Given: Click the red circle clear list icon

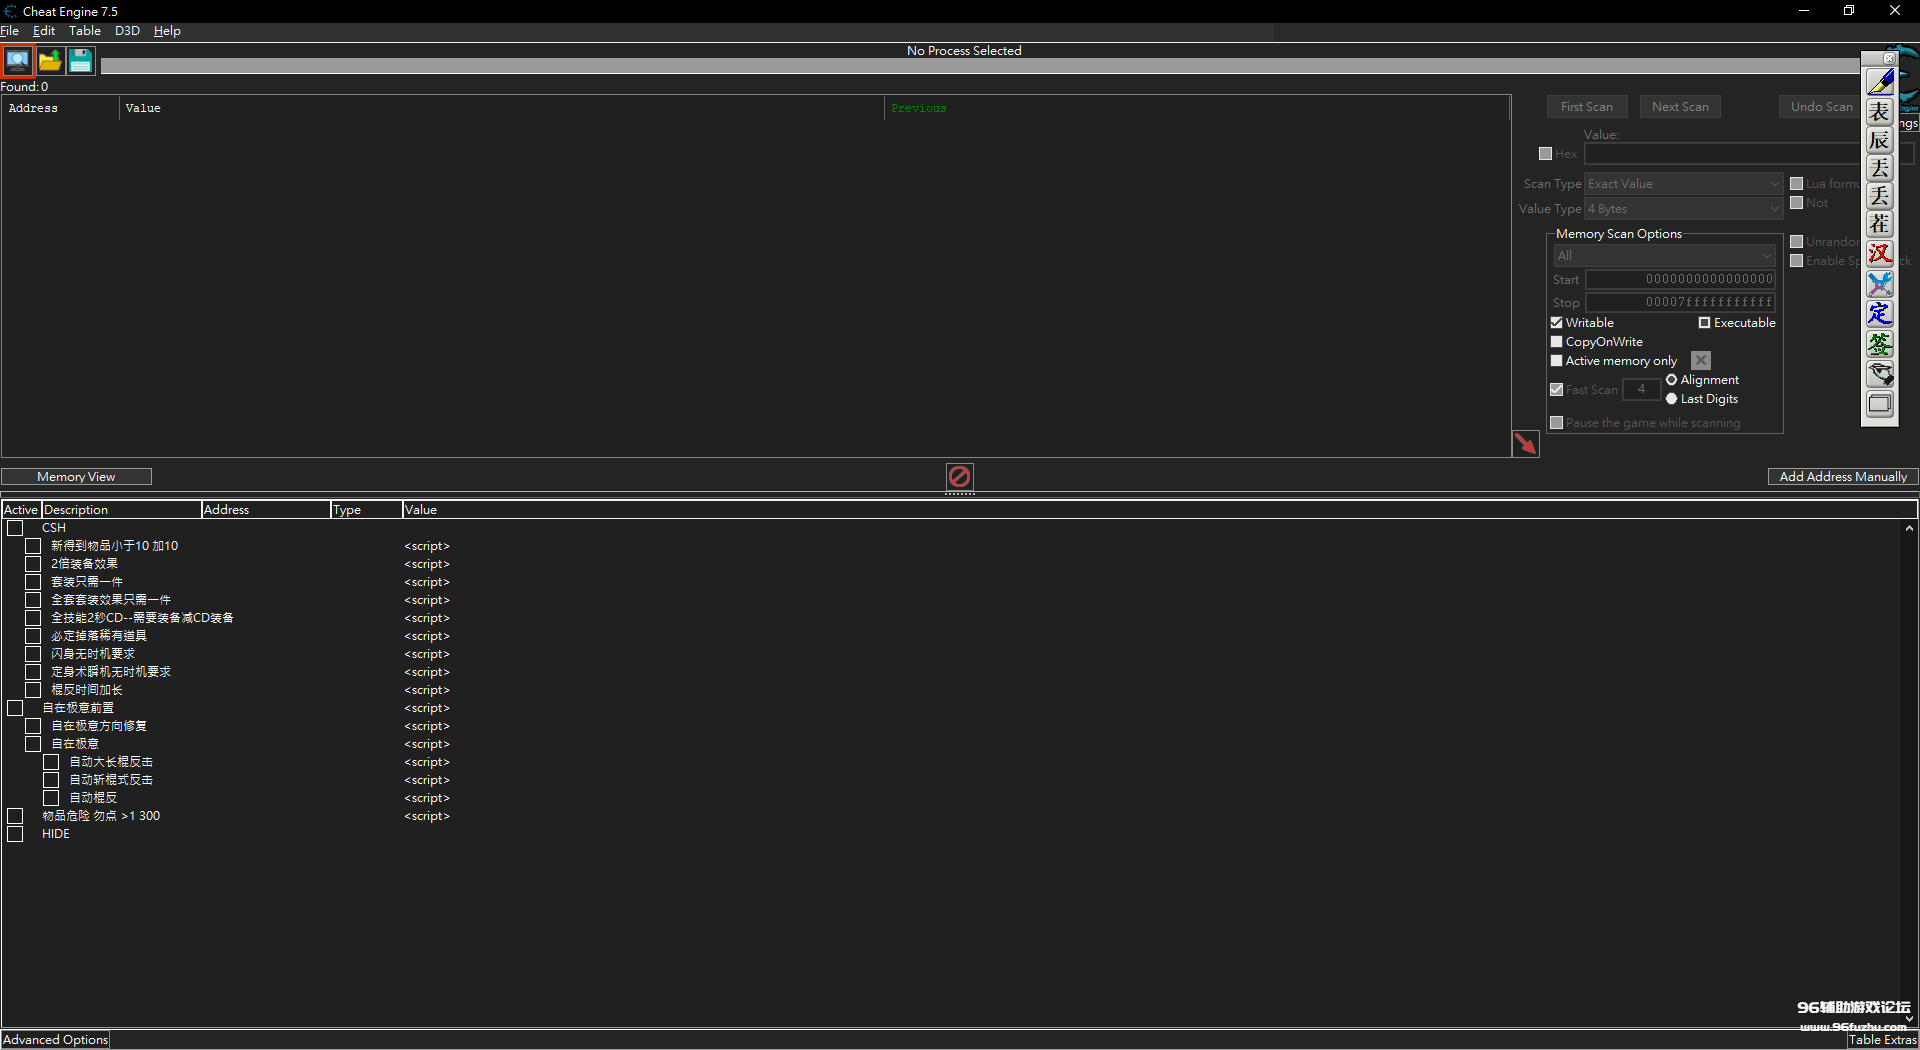Looking at the screenshot, I should pyautogui.click(x=959, y=476).
